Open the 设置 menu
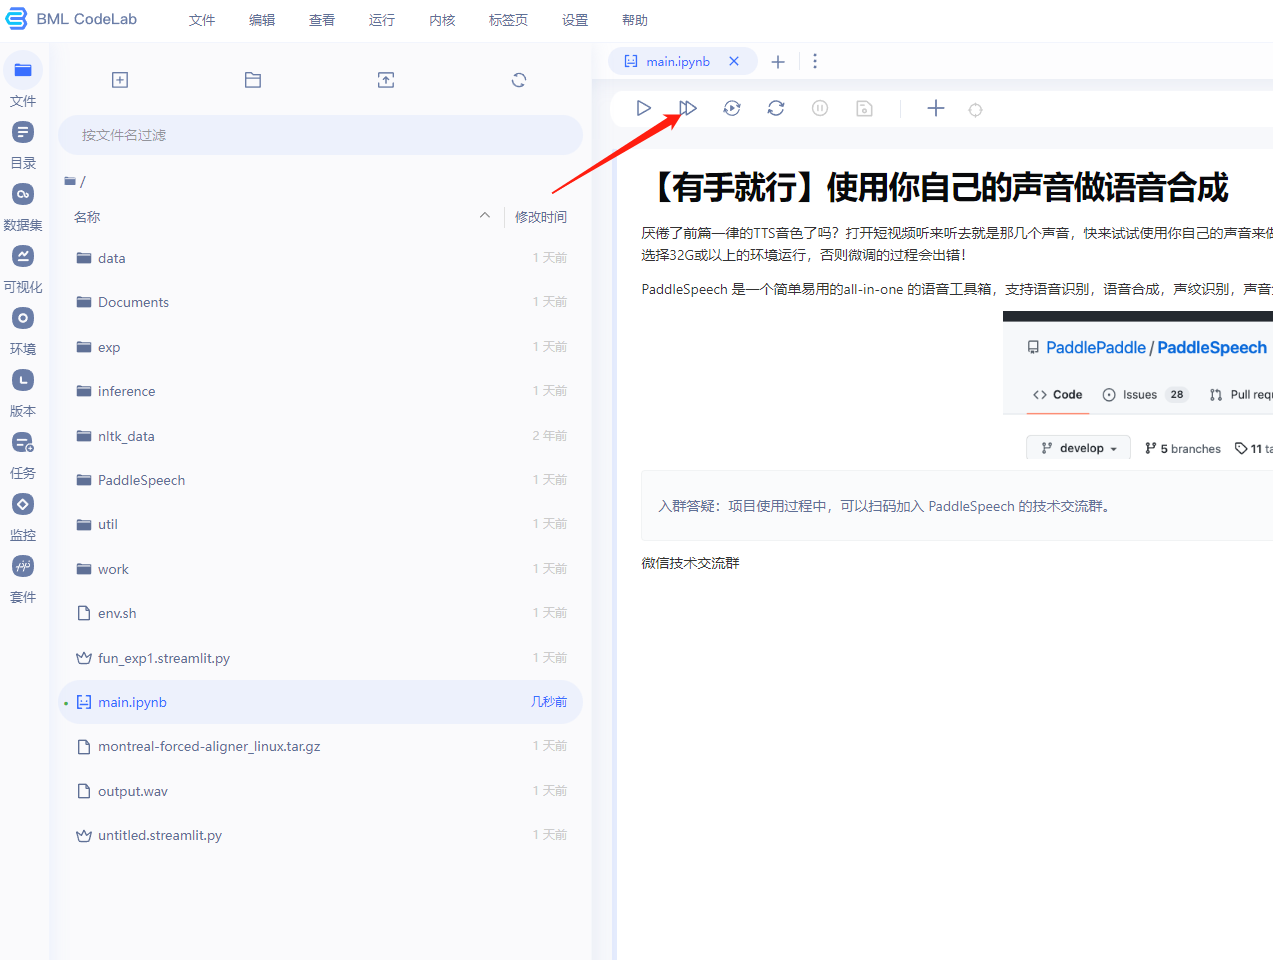 pos(575,20)
